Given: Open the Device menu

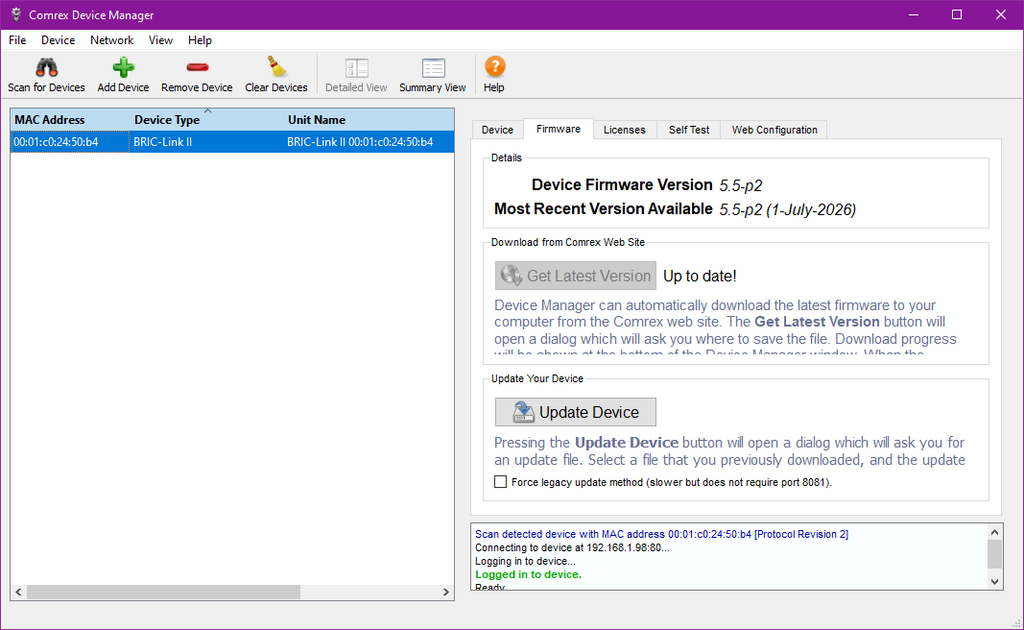Looking at the screenshot, I should (x=58, y=40).
